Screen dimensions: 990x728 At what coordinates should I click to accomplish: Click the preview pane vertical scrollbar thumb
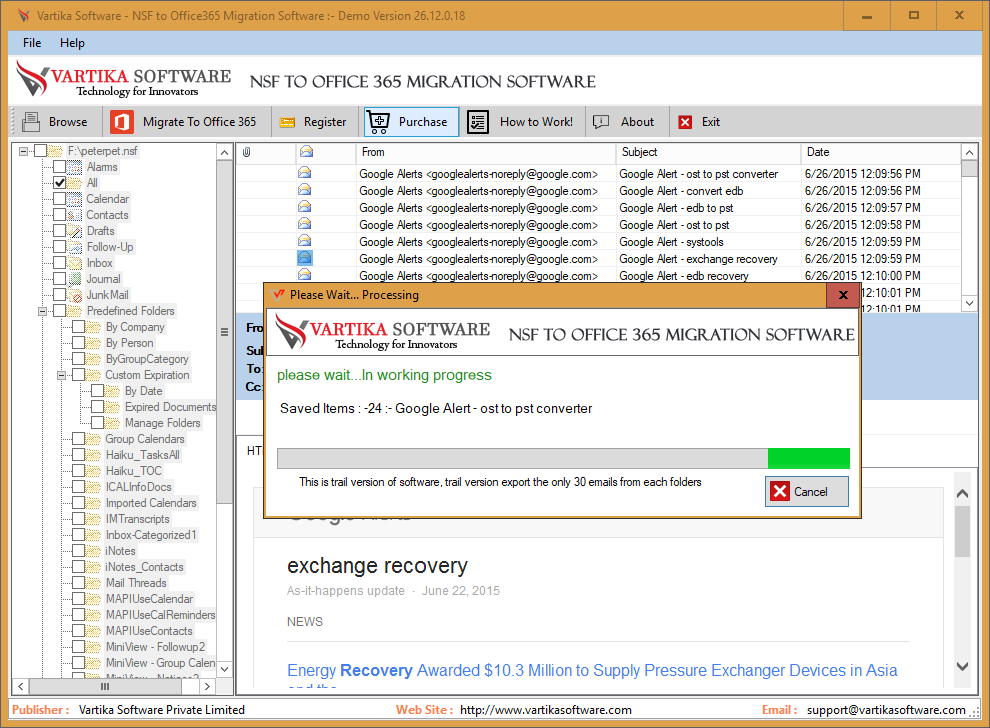point(962,531)
